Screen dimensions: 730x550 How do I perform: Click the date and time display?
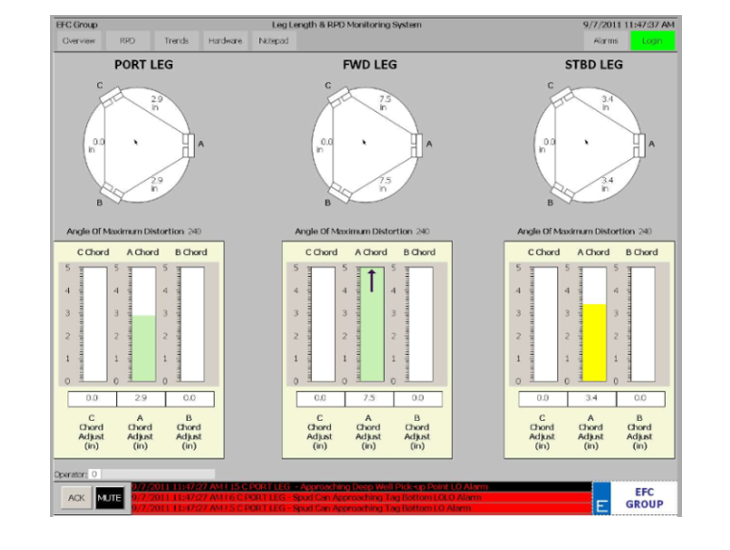(x=628, y=25)
